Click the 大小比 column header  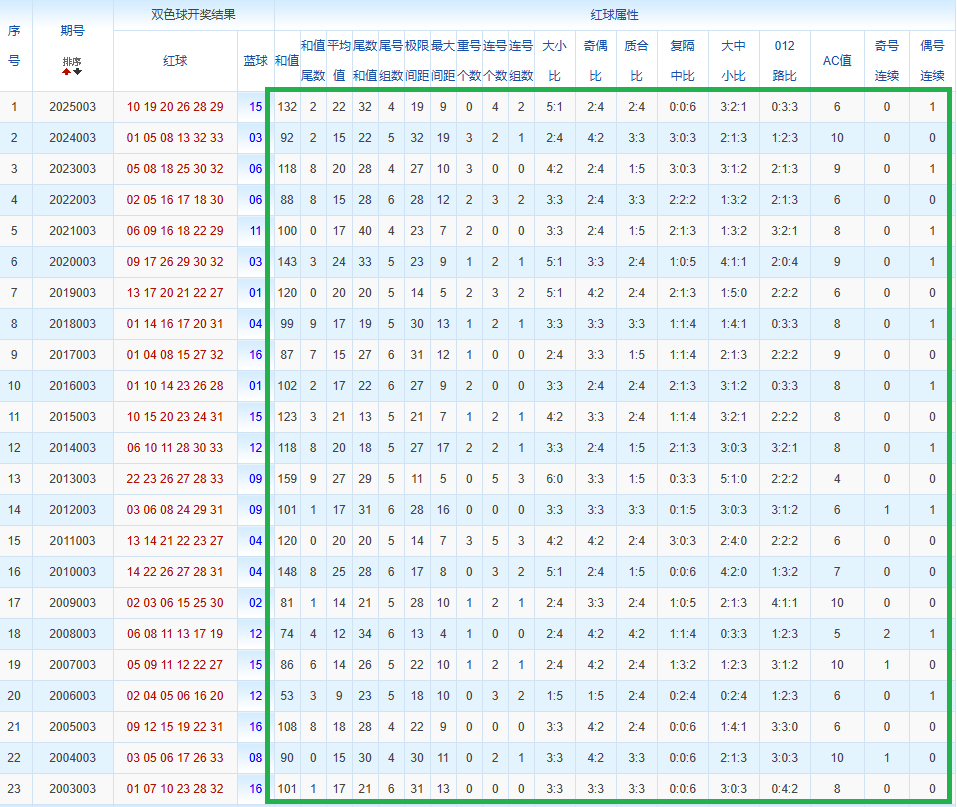pos(553,60)
